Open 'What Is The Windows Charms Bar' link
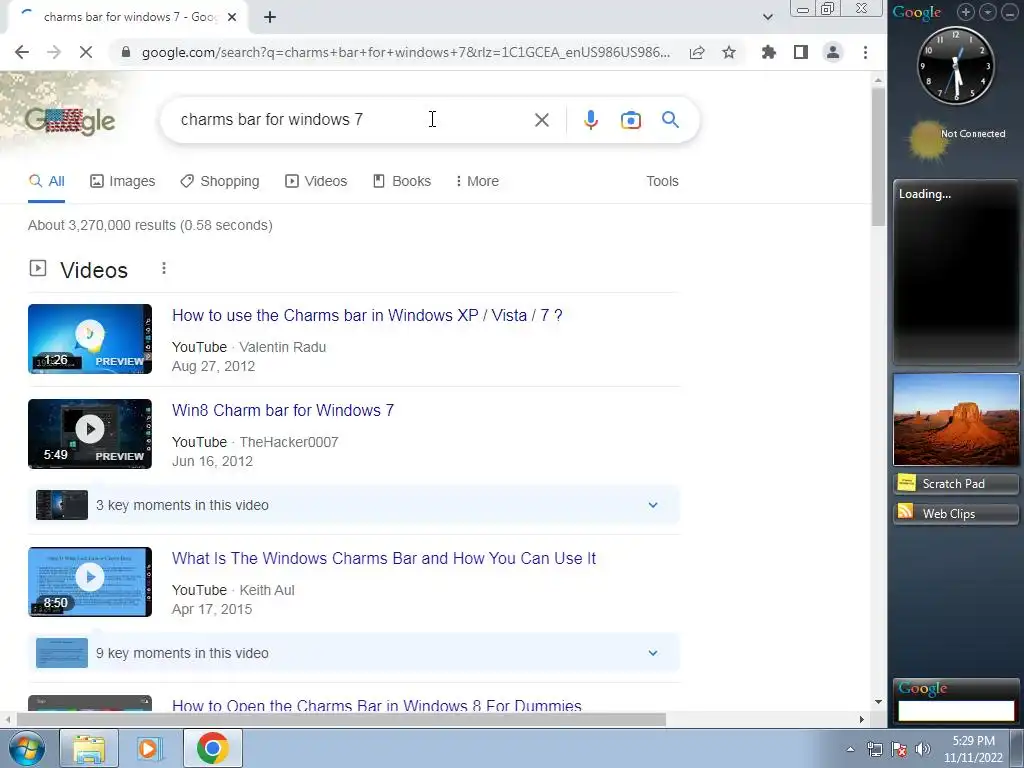This screenshot has height=768, width=1024. click(x=384, y=558)
